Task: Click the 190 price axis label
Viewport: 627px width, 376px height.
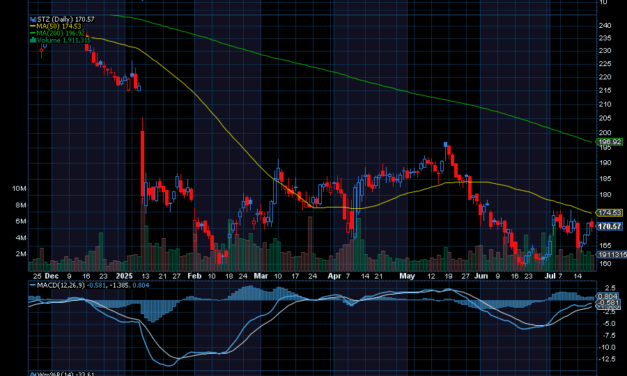Action: pos(605,163)
